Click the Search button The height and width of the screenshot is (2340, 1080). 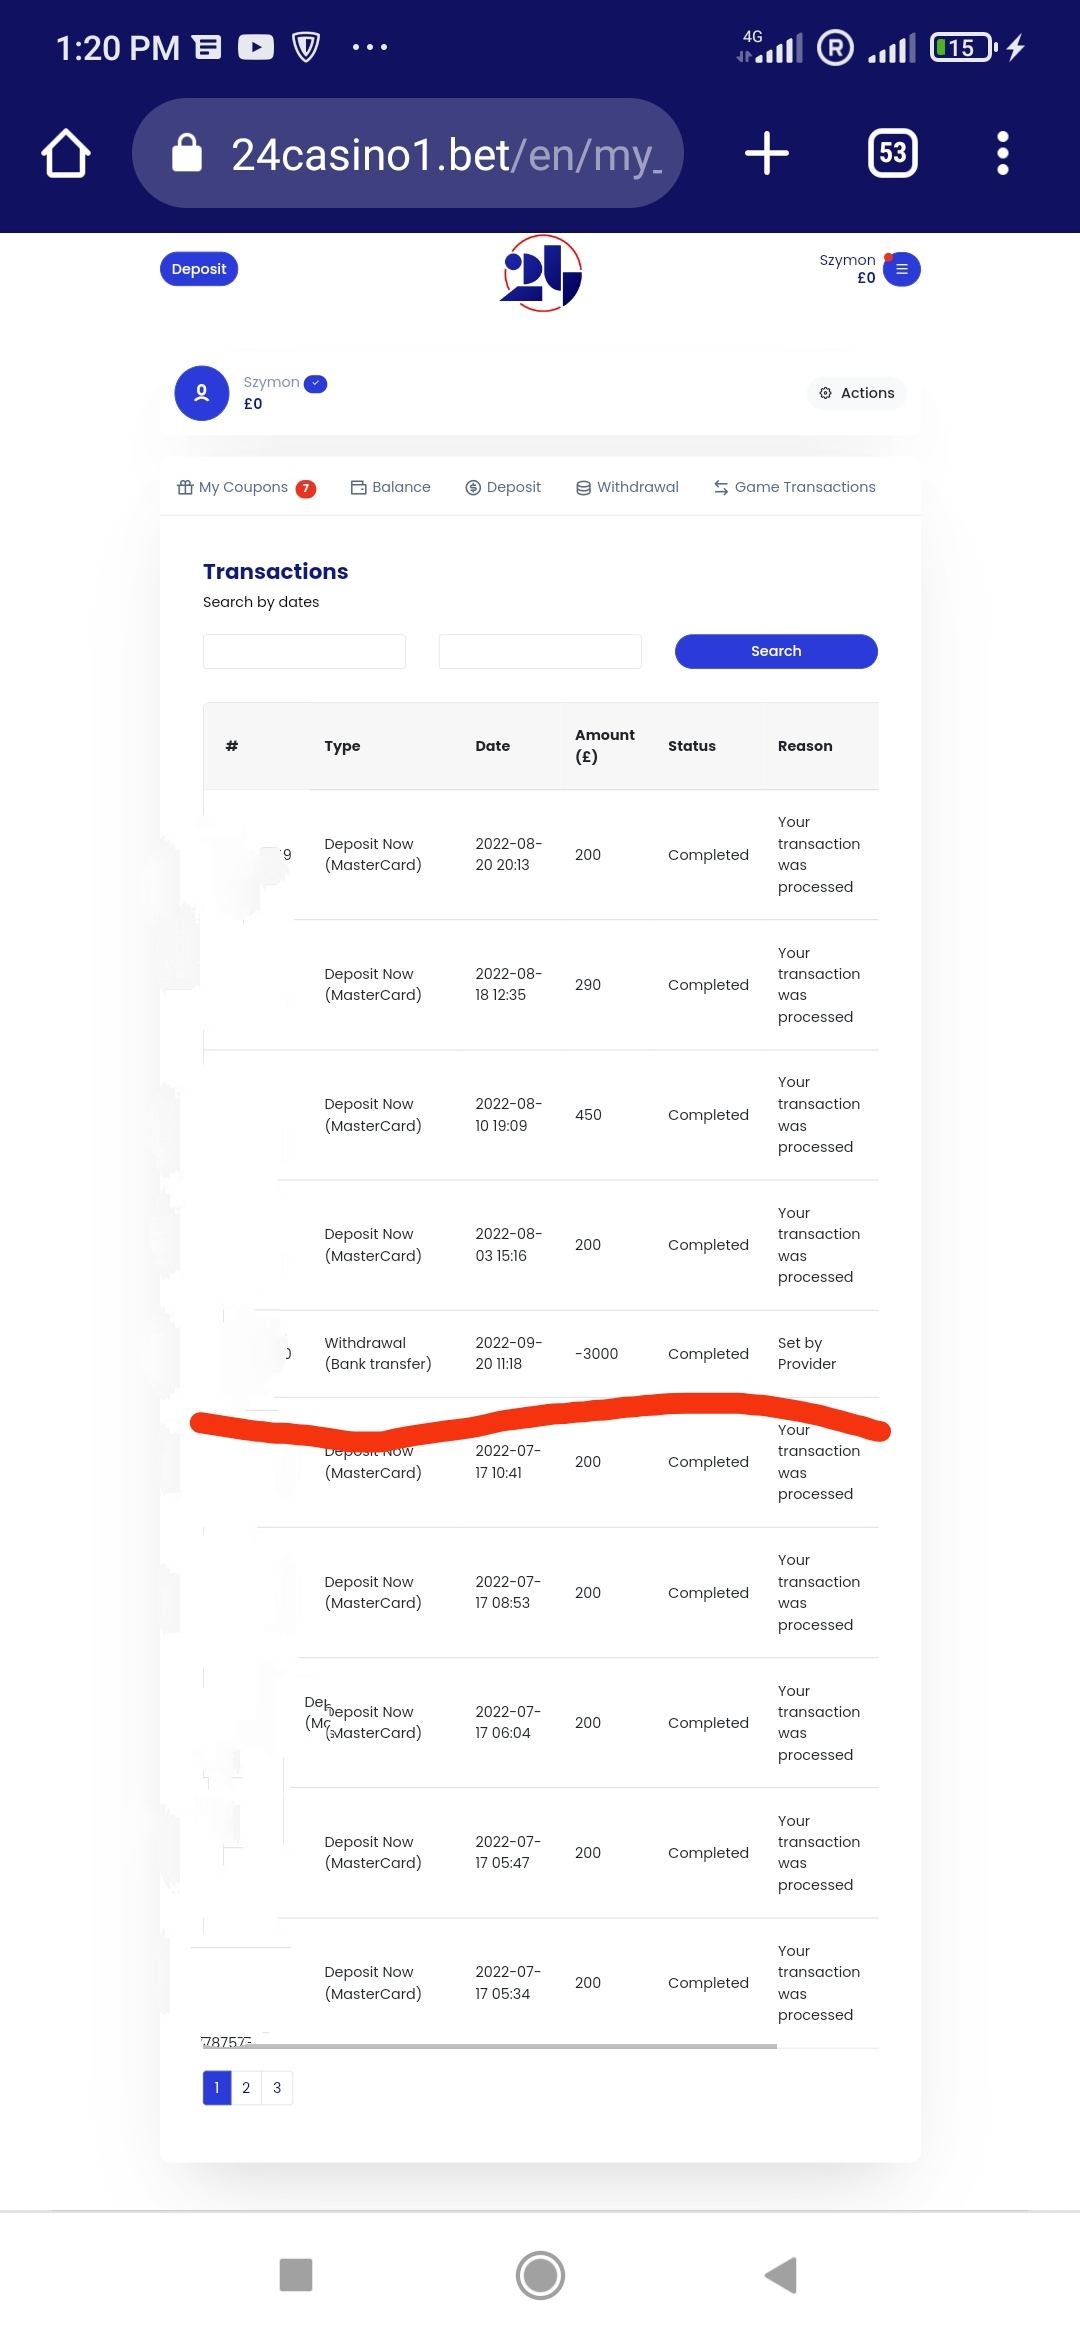click(x=776, y=651)
